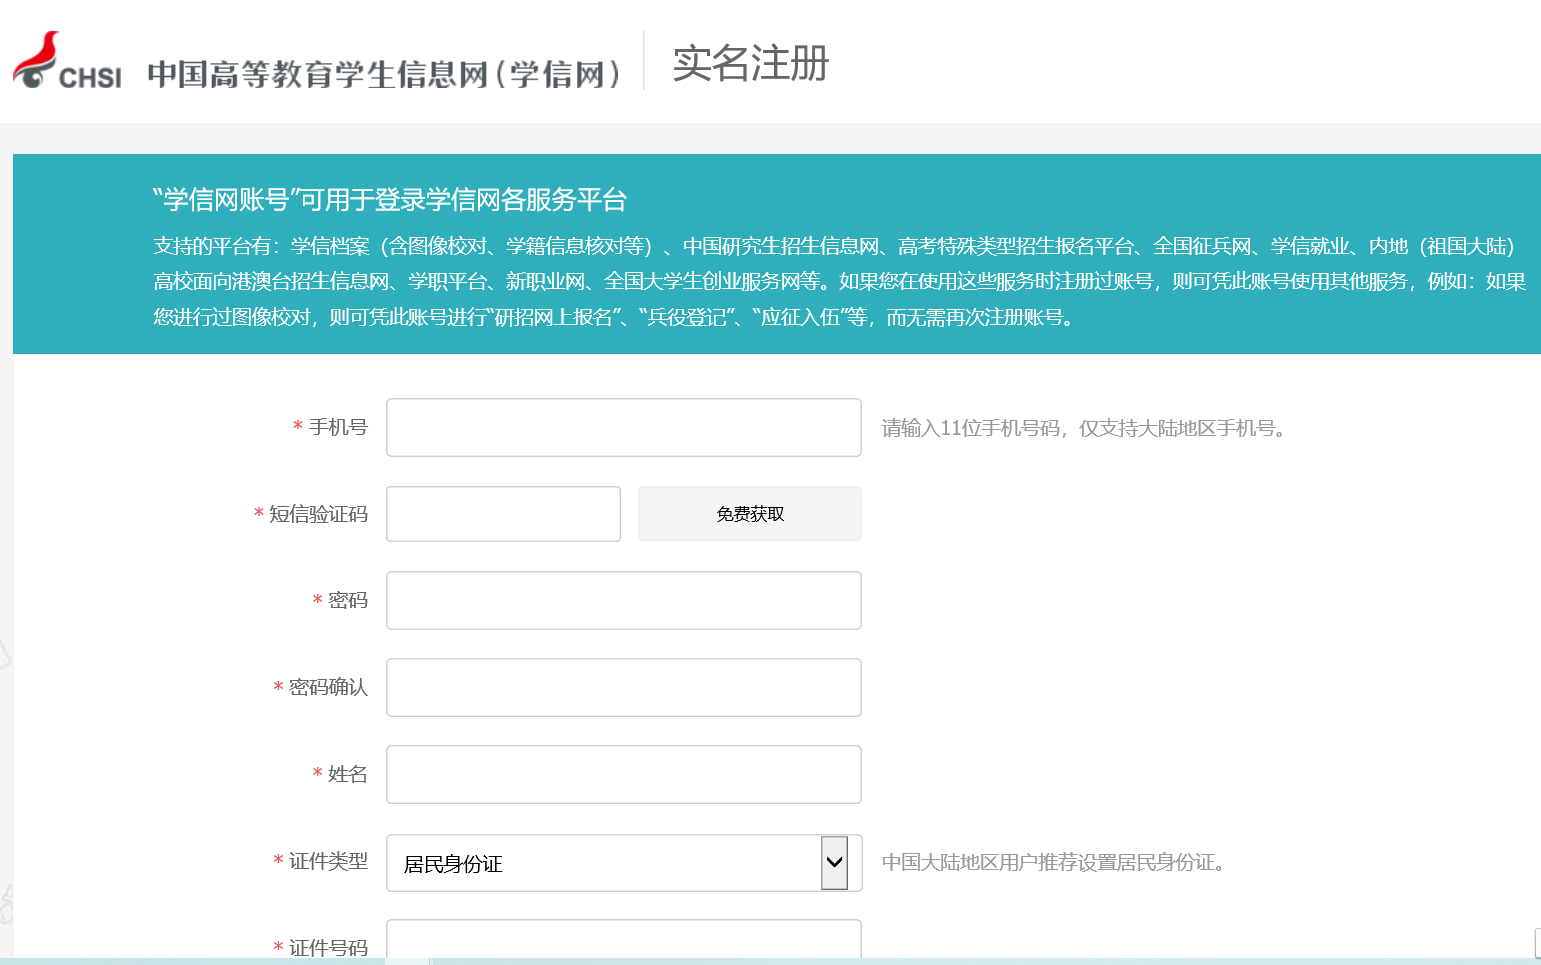Click the 证件类型 field label
Screen dimensions: 1541x965
[328, 862]
